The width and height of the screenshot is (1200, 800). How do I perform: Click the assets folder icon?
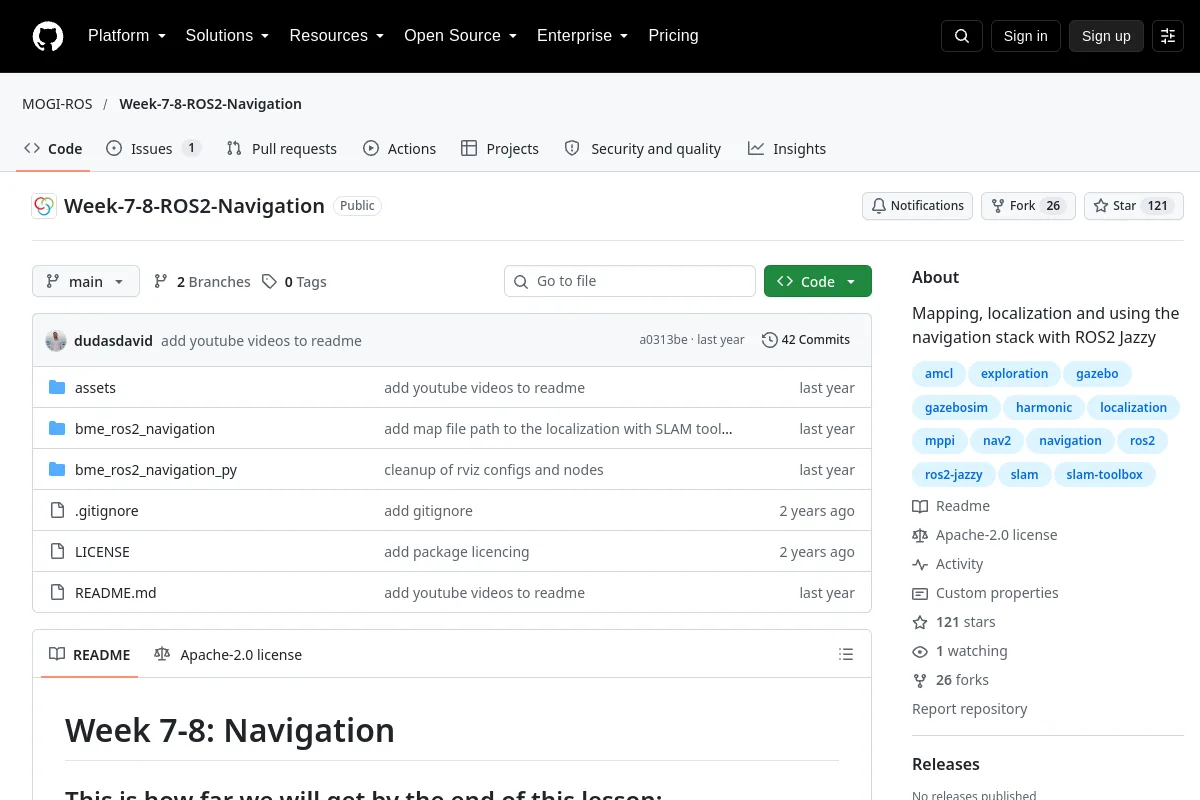[x=57, y=388]
